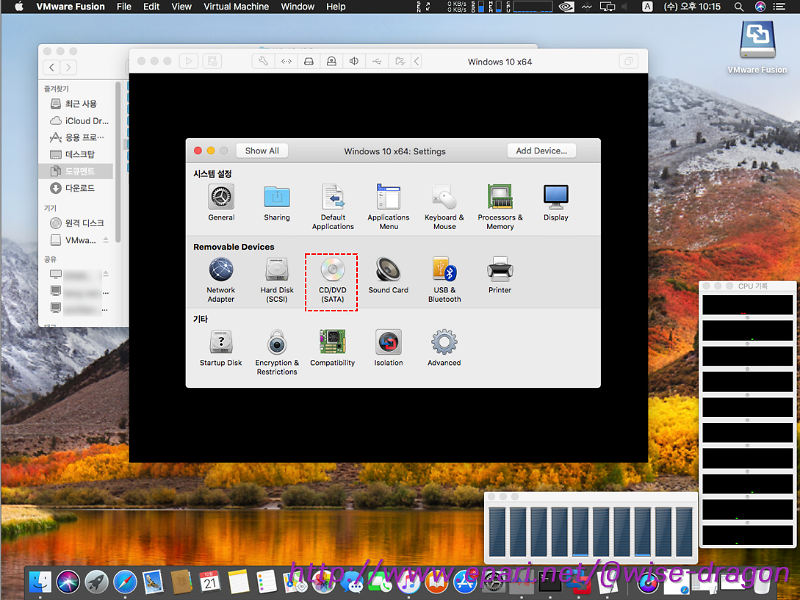Open the Help menu
This screenshot has width=800, height=600.
[x=336, y=7]
